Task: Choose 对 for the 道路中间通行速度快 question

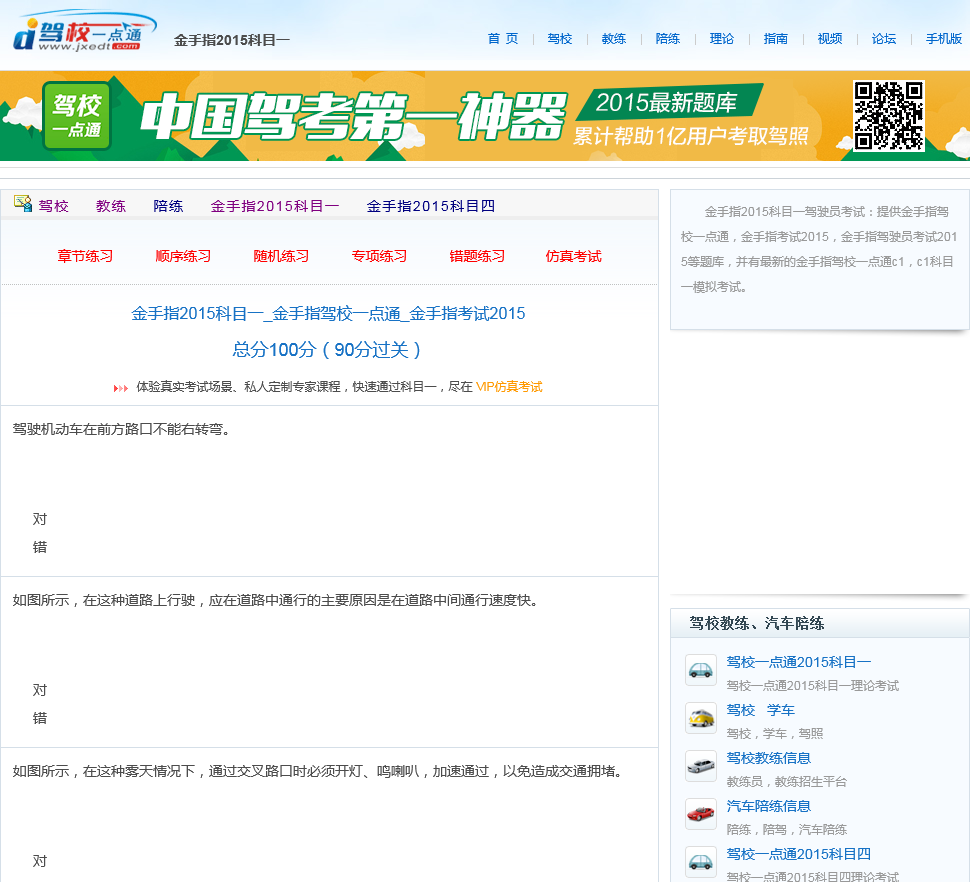Action: pyautogui.click(x=40, y=690)
